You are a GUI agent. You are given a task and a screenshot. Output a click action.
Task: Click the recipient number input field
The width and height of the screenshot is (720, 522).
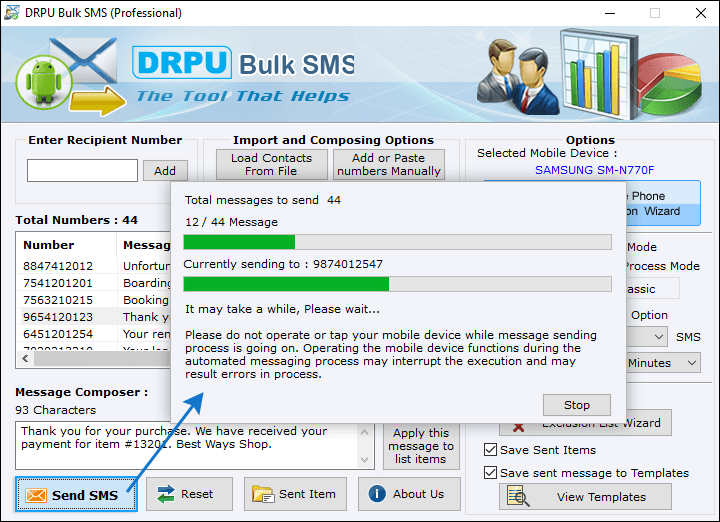click(x=82, y=170)
